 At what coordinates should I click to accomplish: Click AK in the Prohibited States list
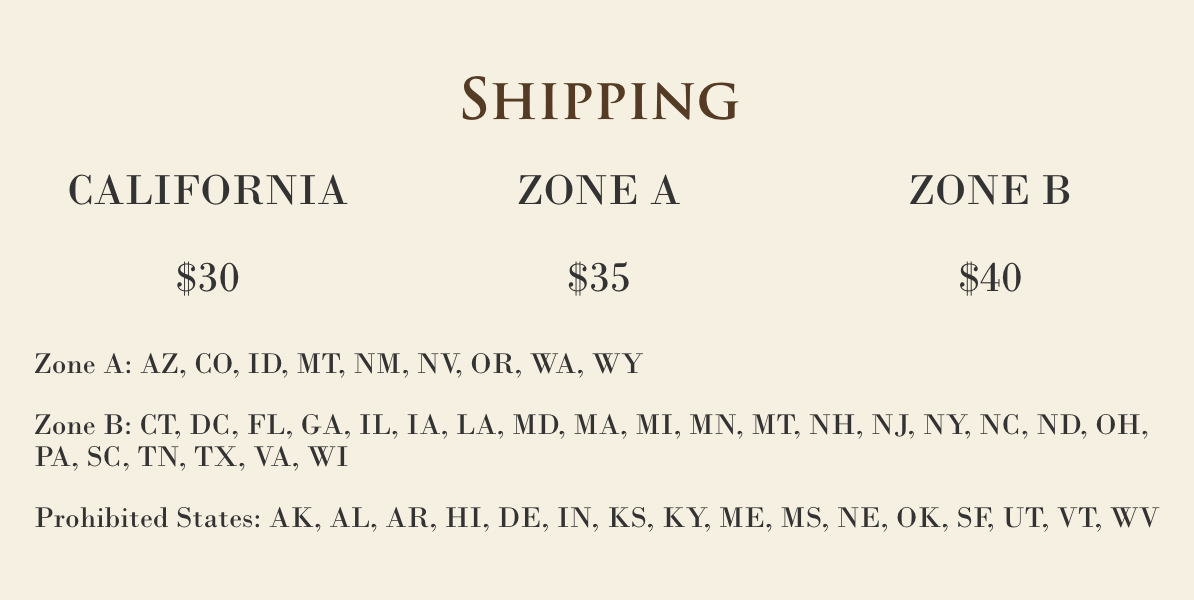(x=290, y=519)
